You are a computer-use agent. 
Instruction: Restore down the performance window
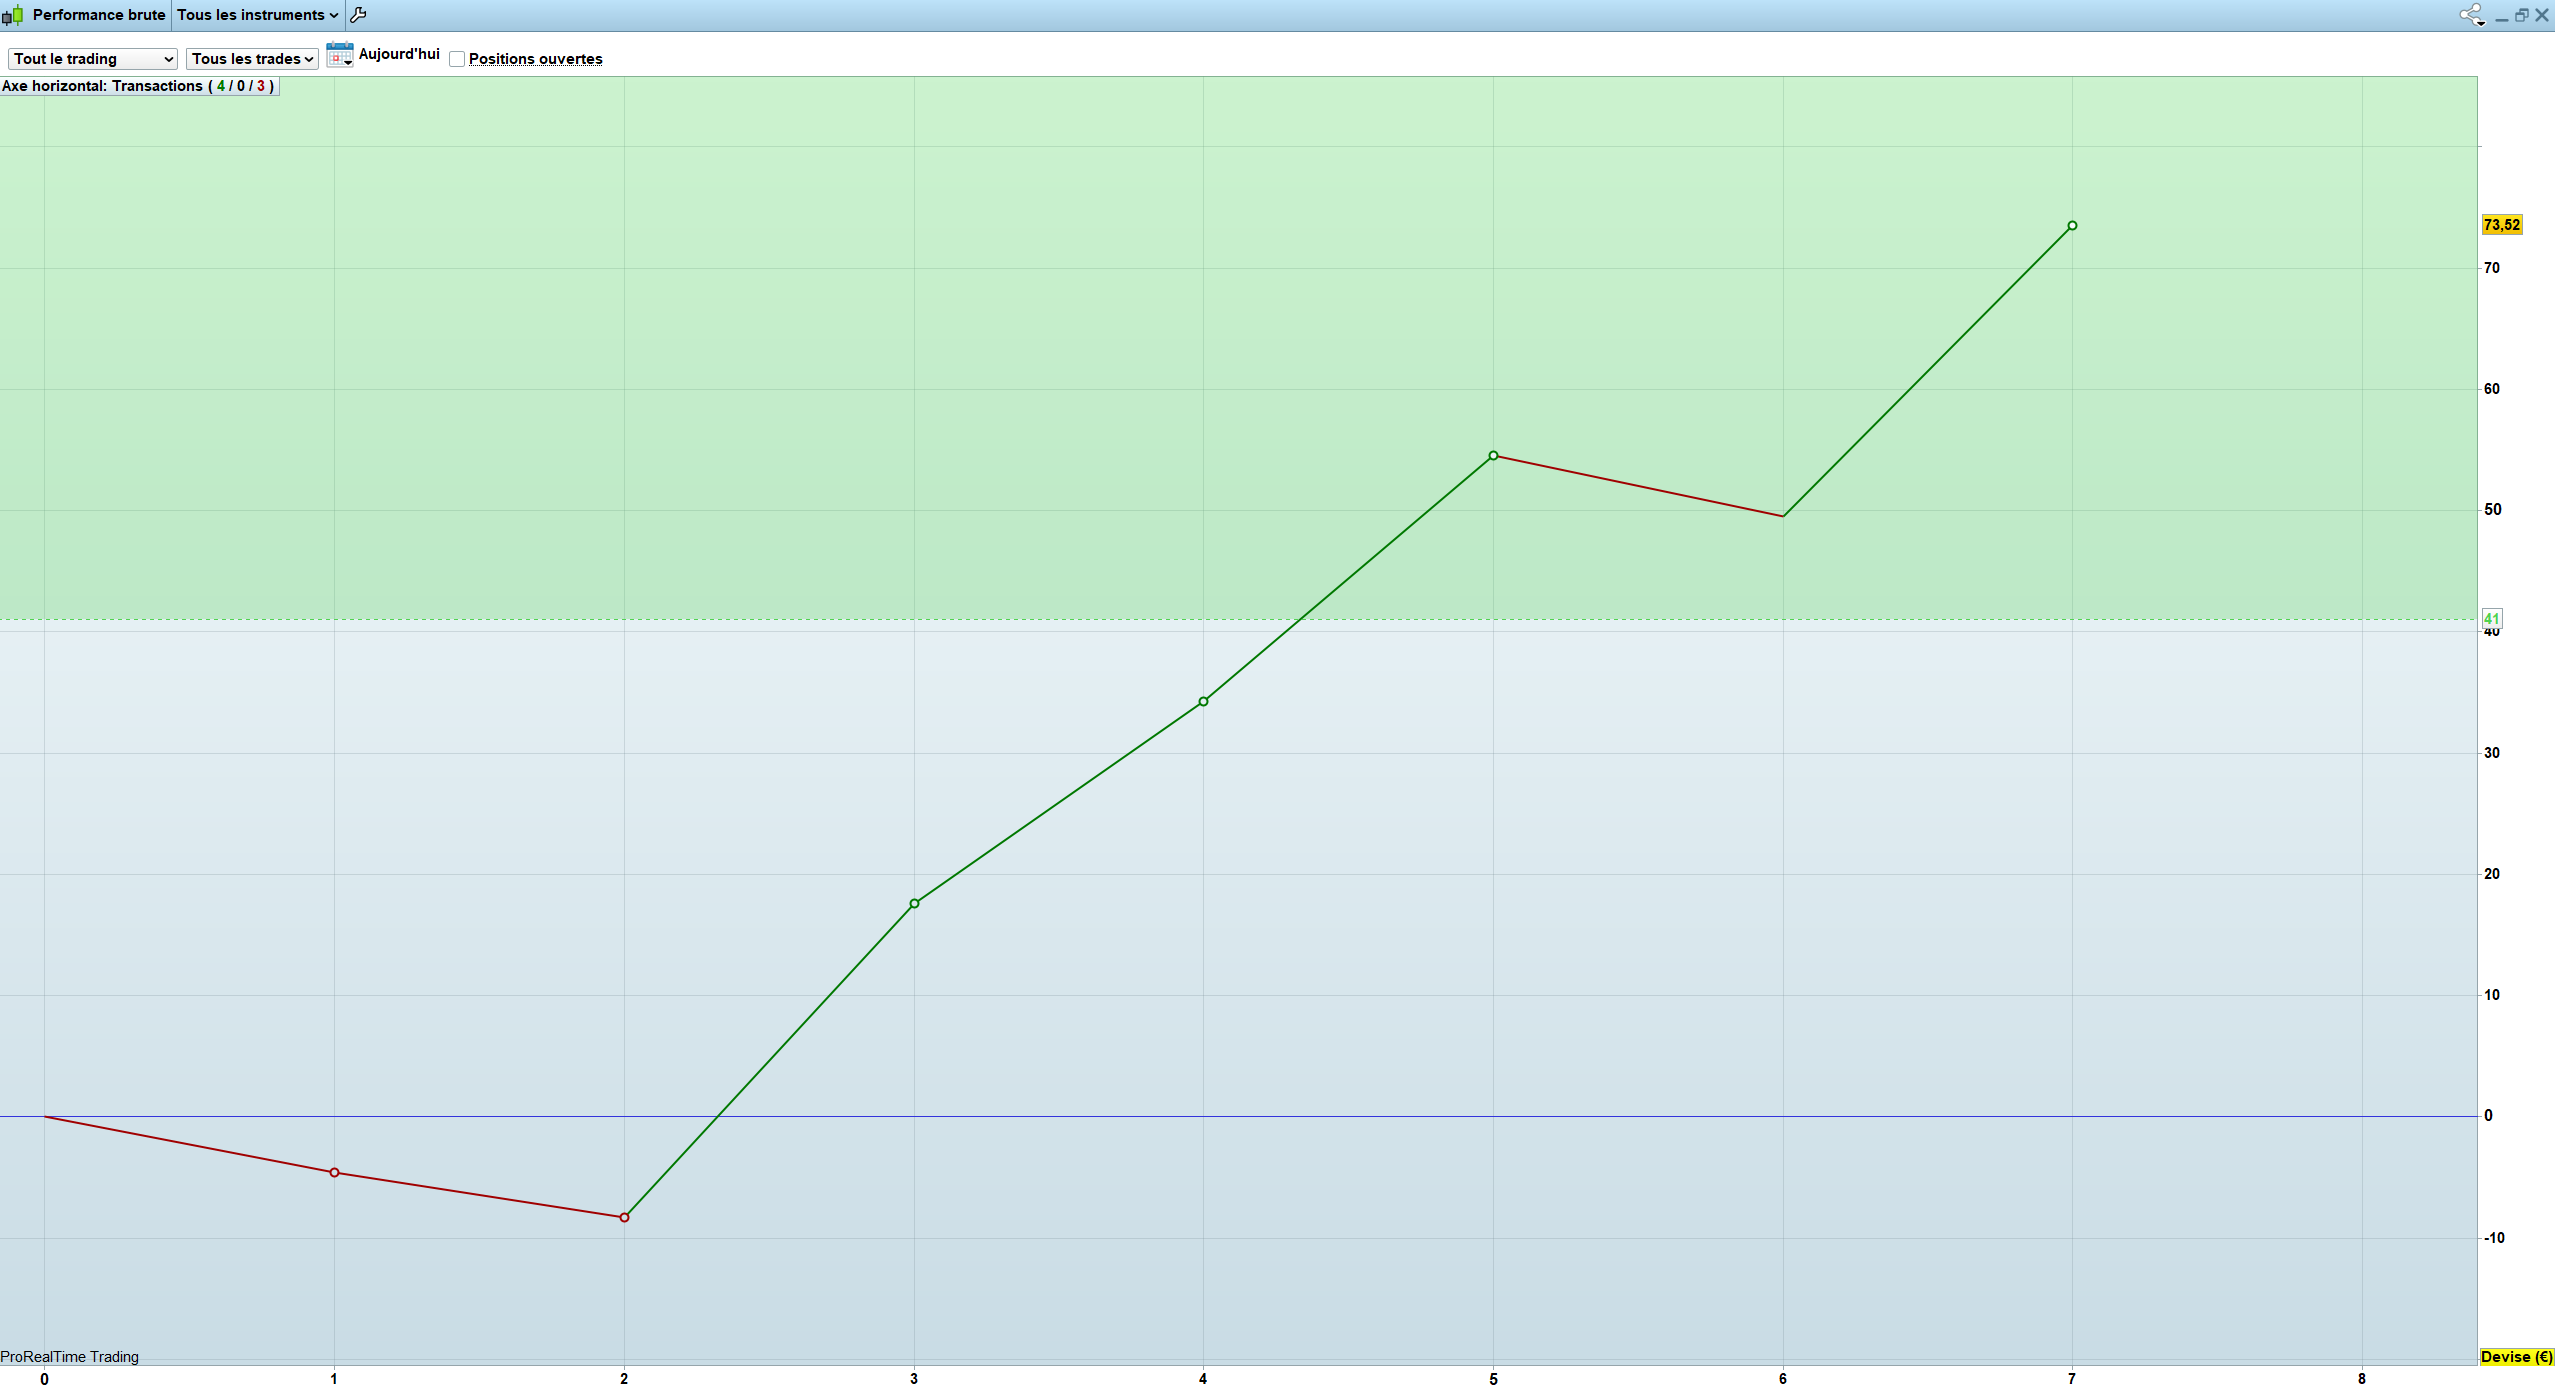tap(2521, 15)
